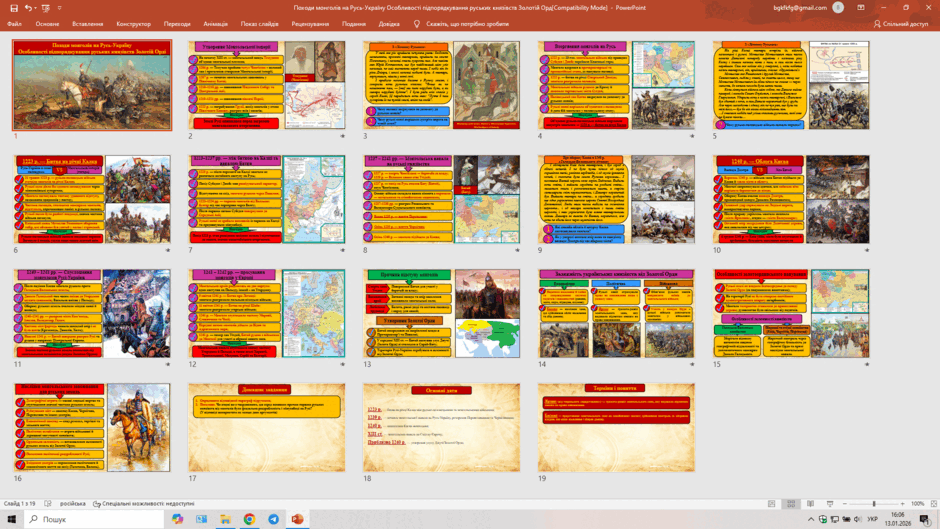
Task: Start slideshow from the status bar
Action: [830, 504]
